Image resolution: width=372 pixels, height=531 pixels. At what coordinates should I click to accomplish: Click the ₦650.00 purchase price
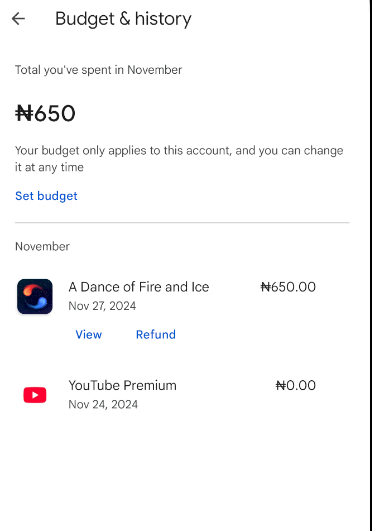click(x=288, y=287)
